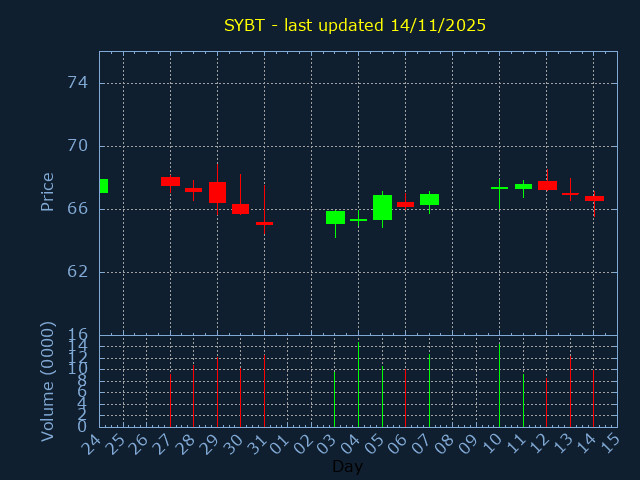Select the Price axis label
The width and height of the screenshot is (640, 480).
pos(47,192)
